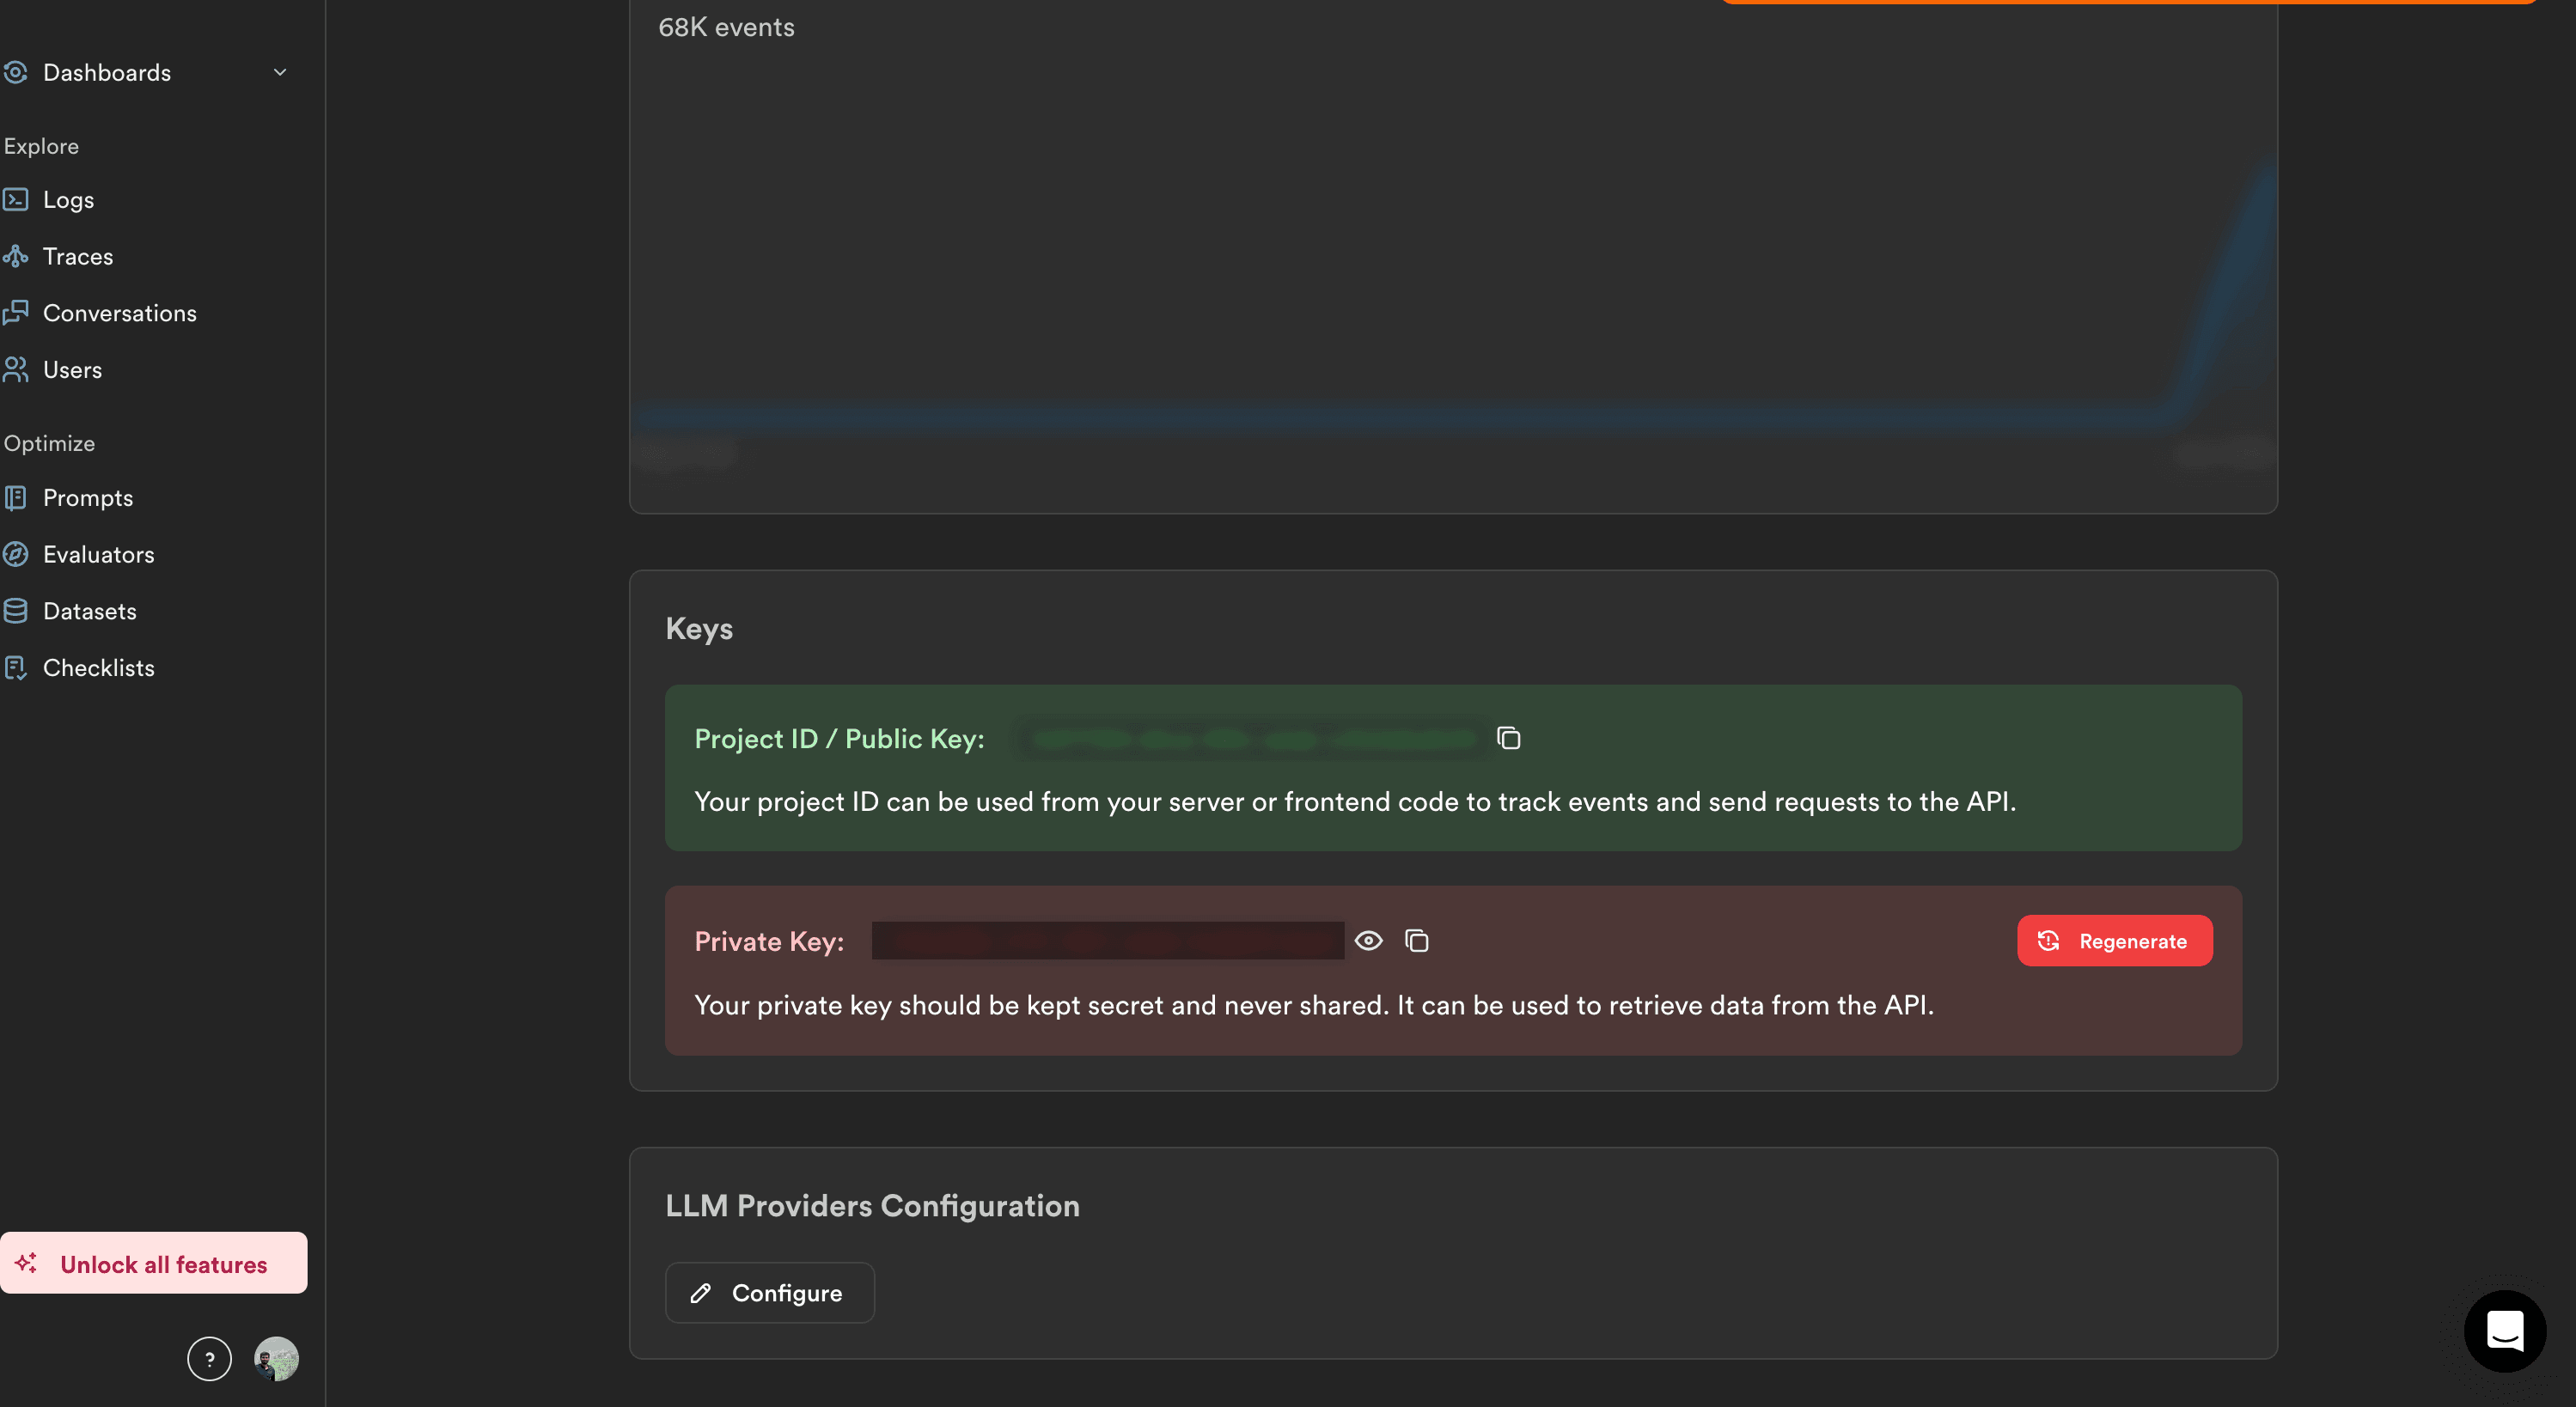Go to Datasets page

coord(89,611)
